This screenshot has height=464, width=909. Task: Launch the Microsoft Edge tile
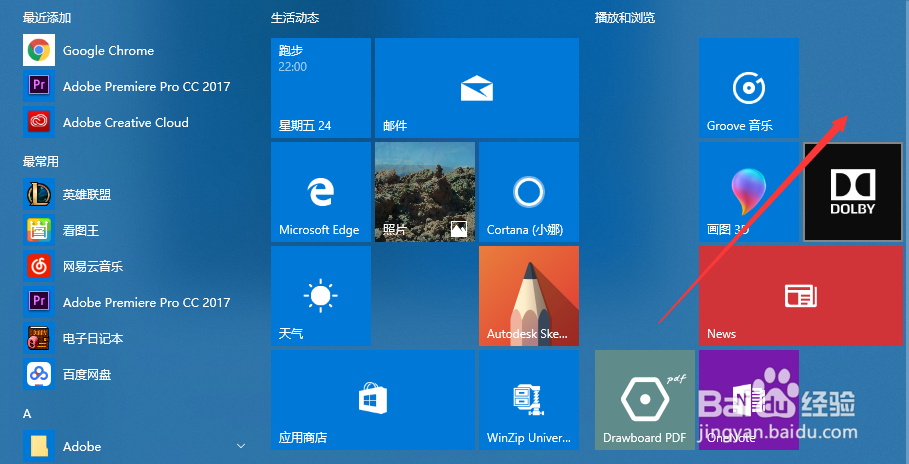[321, 192]
